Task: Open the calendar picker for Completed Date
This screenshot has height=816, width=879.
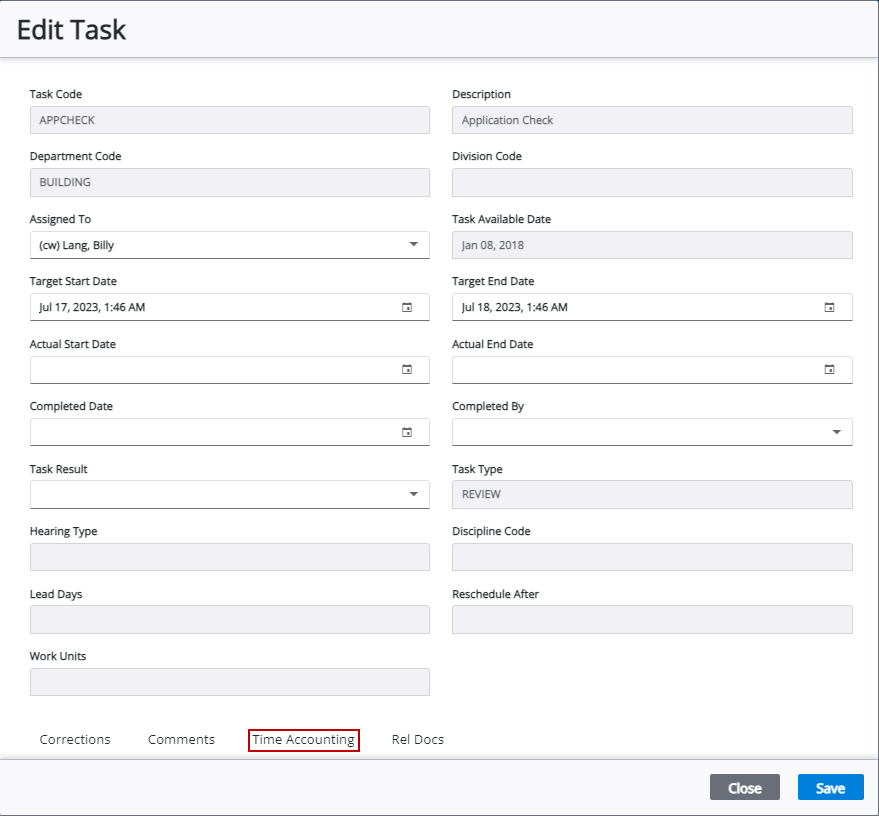Action: pos(406,432)
